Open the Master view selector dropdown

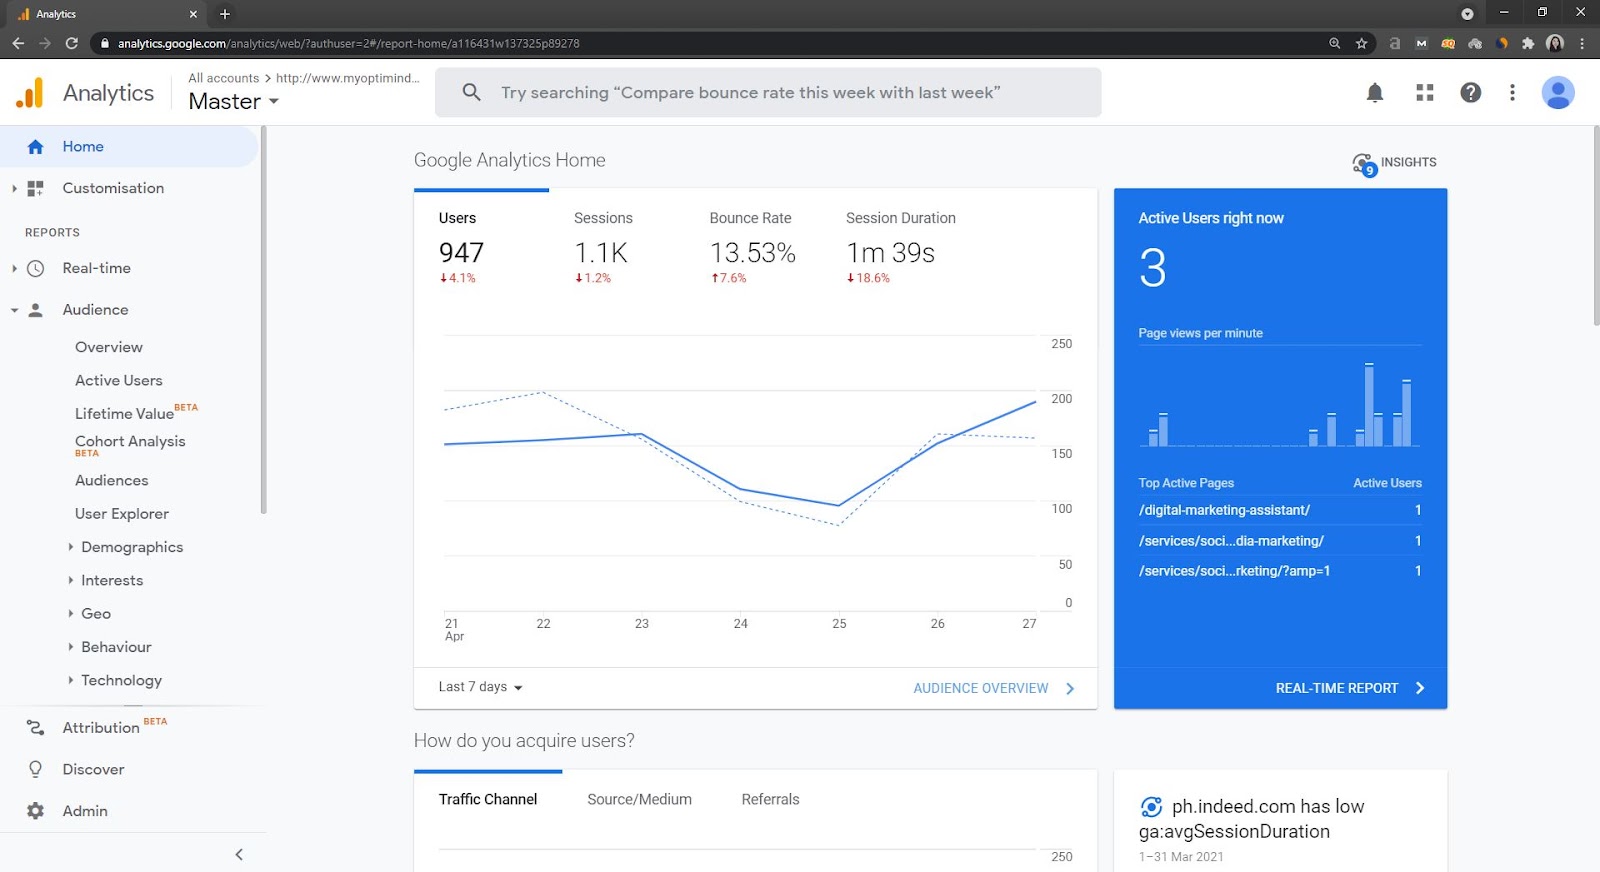(x=234, y=102)
